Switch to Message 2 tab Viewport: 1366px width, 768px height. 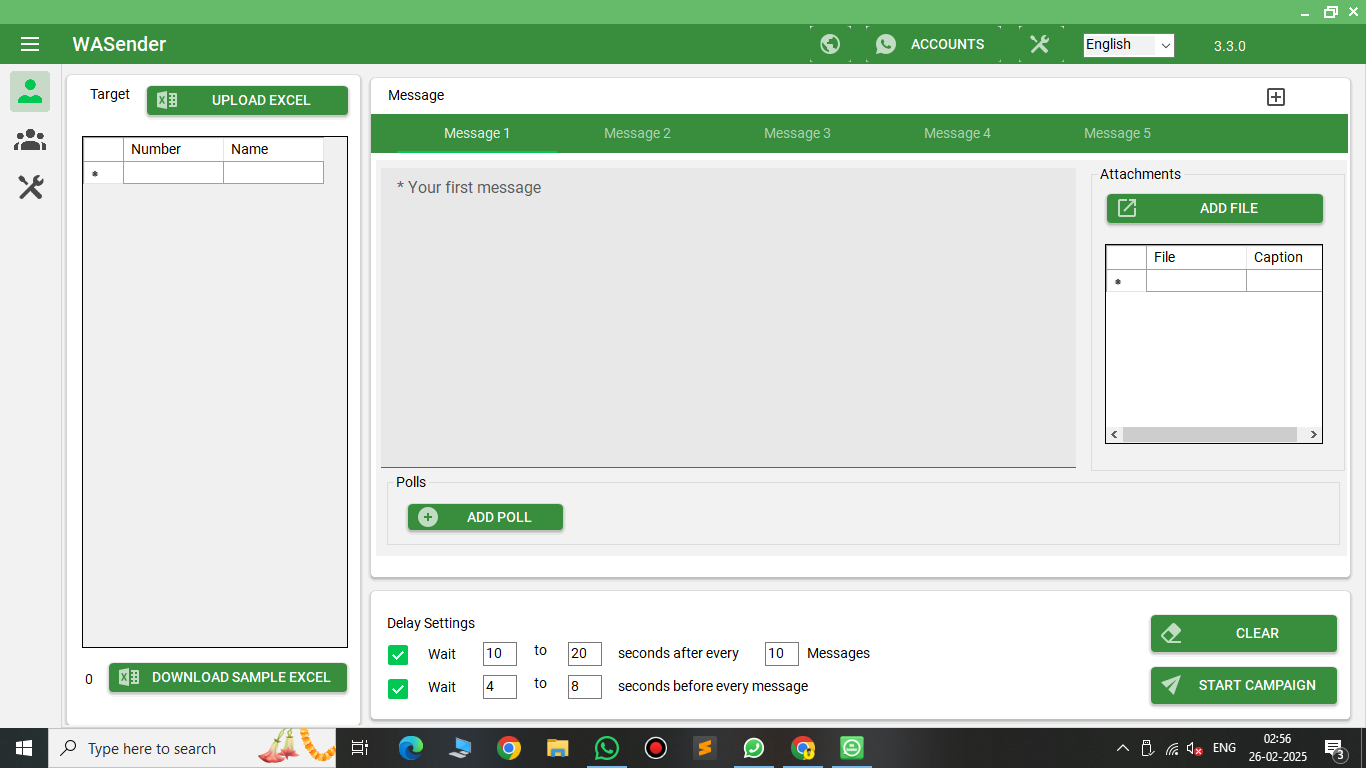(637, 133)
